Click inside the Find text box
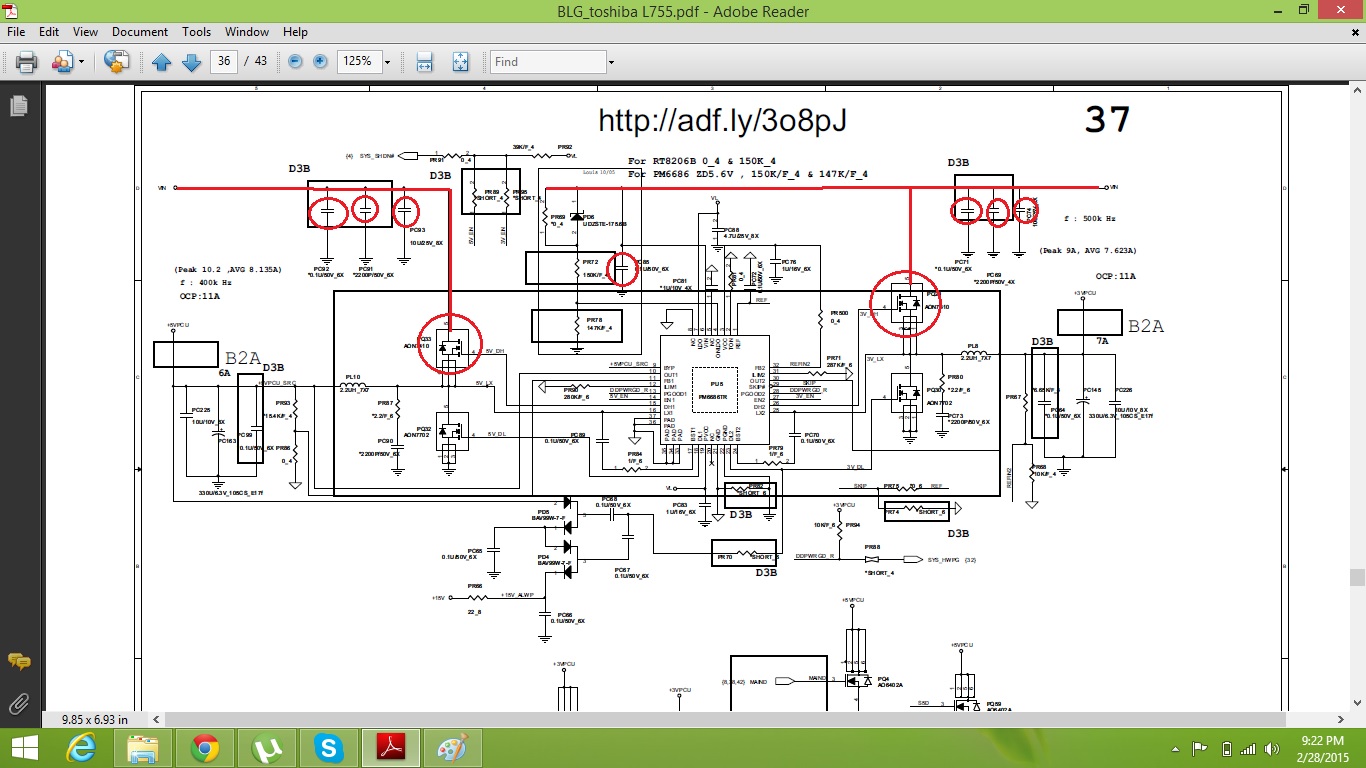Viewport: 1366px width, 768px height. pos(548,62)
